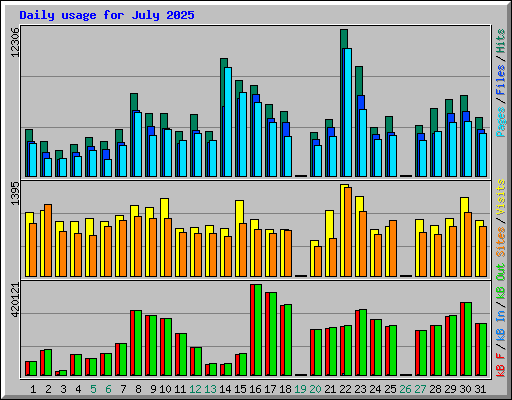Viewport: 512px width, 400px height.
Task: Click the dark green "Hits" legend label
Action: pyautogui.click(x=501, y=41)
